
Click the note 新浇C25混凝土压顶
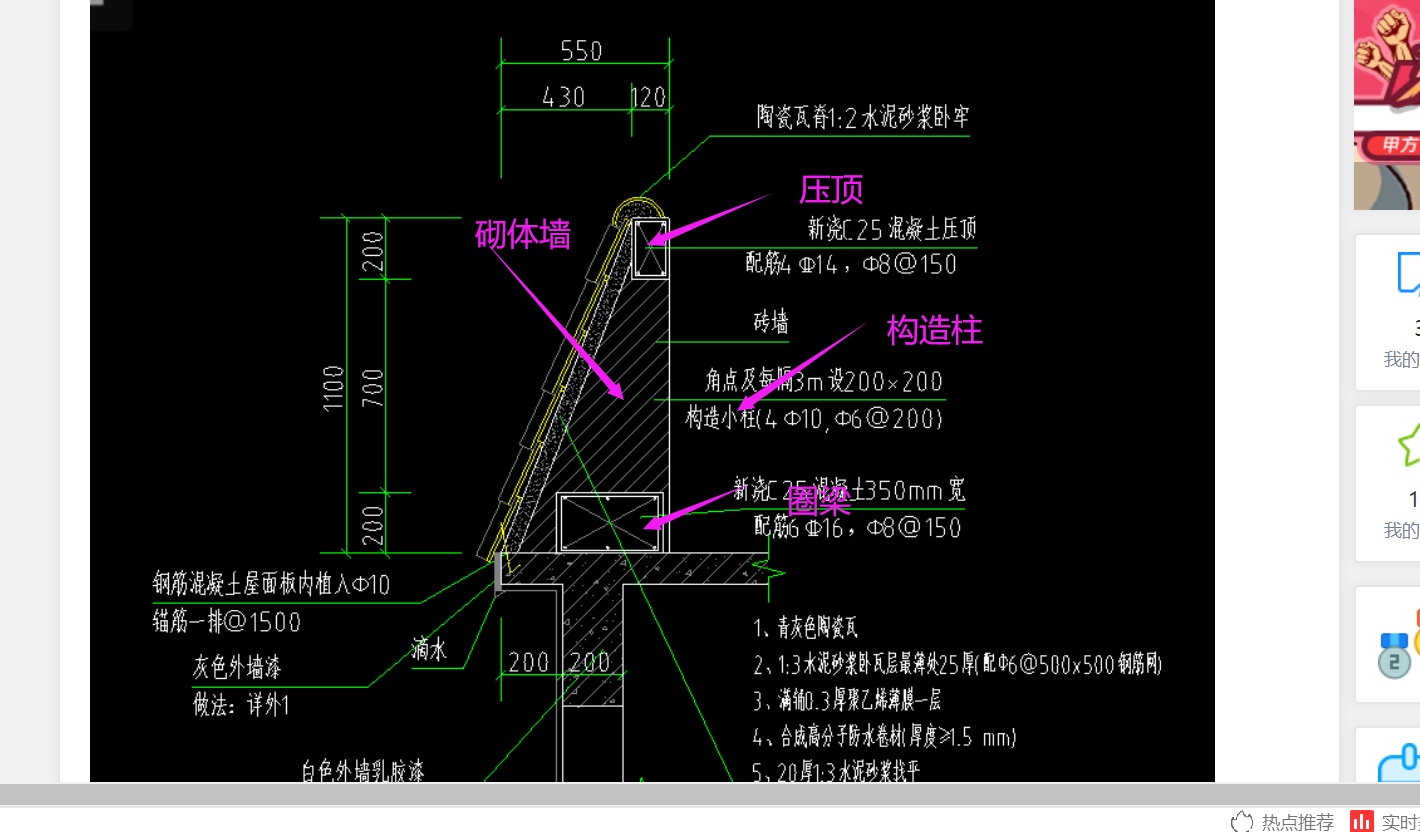pos(892,229)
